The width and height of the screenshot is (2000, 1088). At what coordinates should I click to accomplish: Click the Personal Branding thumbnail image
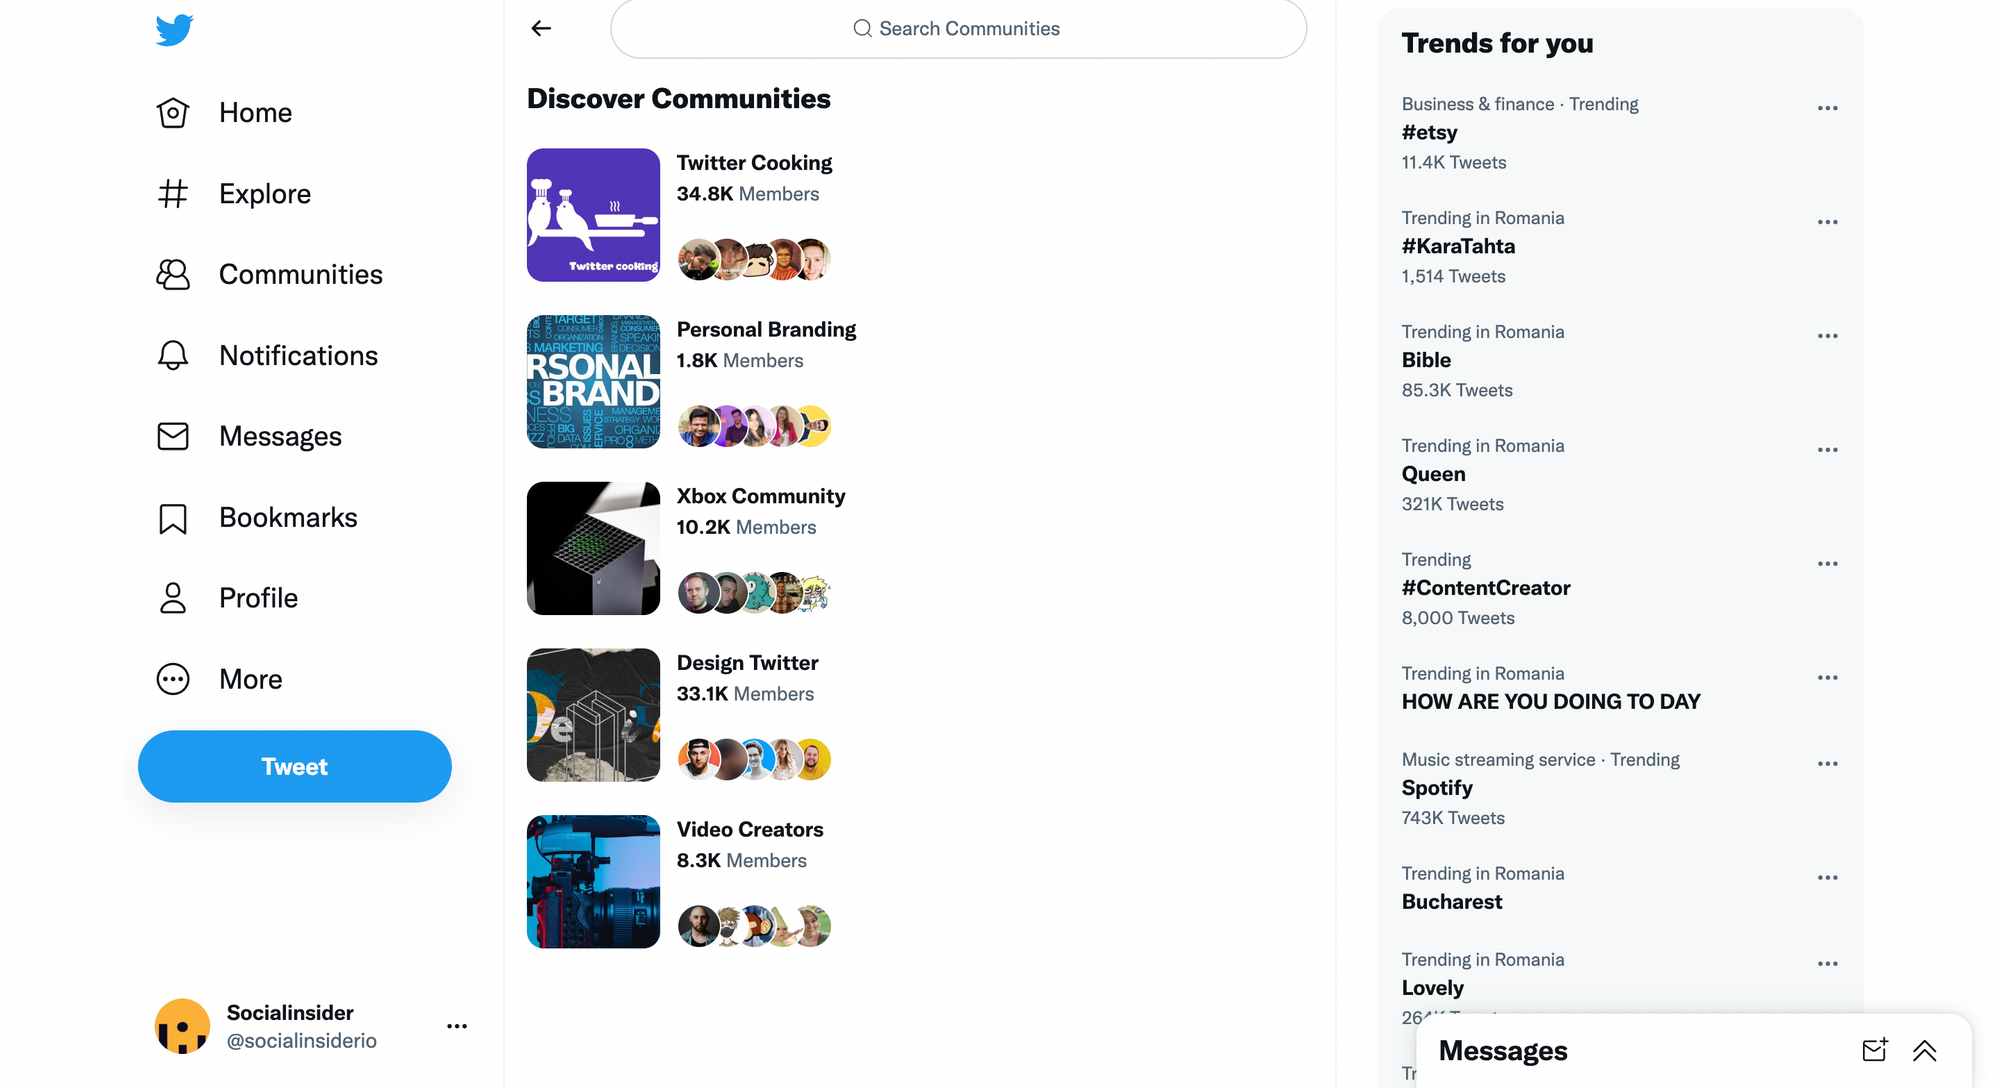(593, 382)
